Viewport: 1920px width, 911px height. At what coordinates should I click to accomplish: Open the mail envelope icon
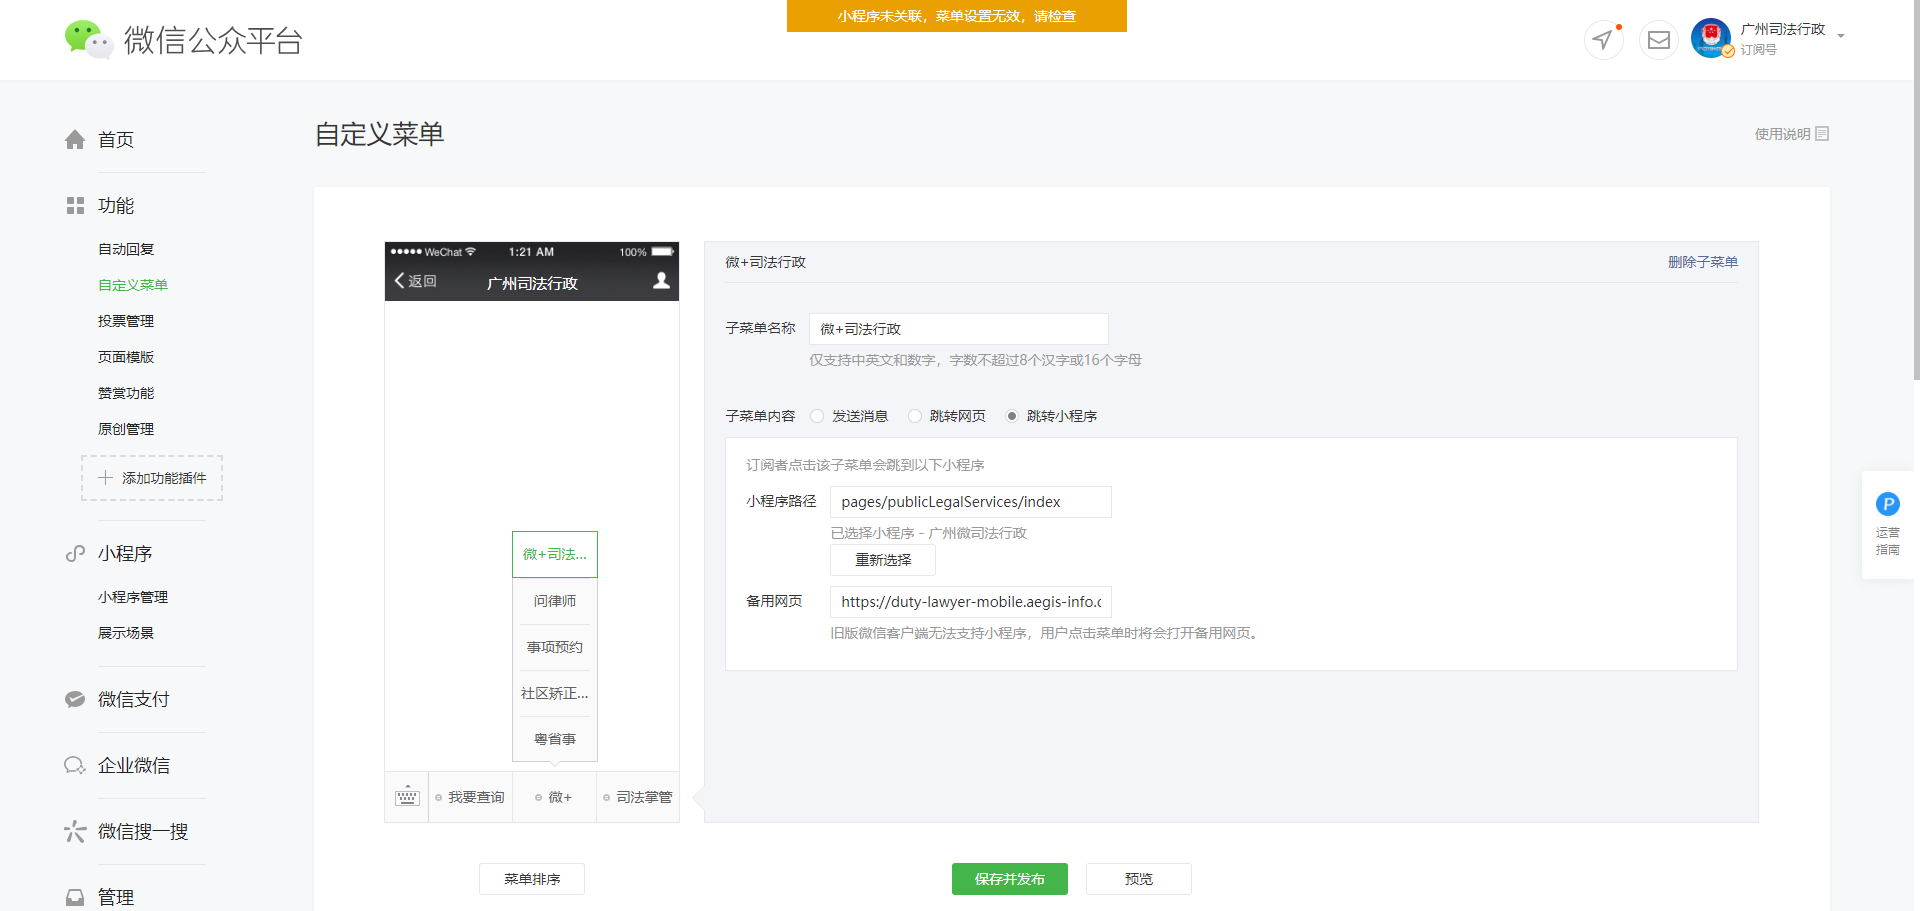[x=1659, y=40]
